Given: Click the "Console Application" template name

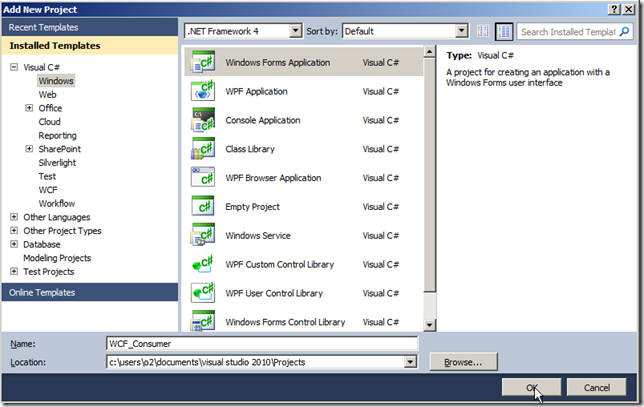Looking at the screenshot, I should point(263,120).
